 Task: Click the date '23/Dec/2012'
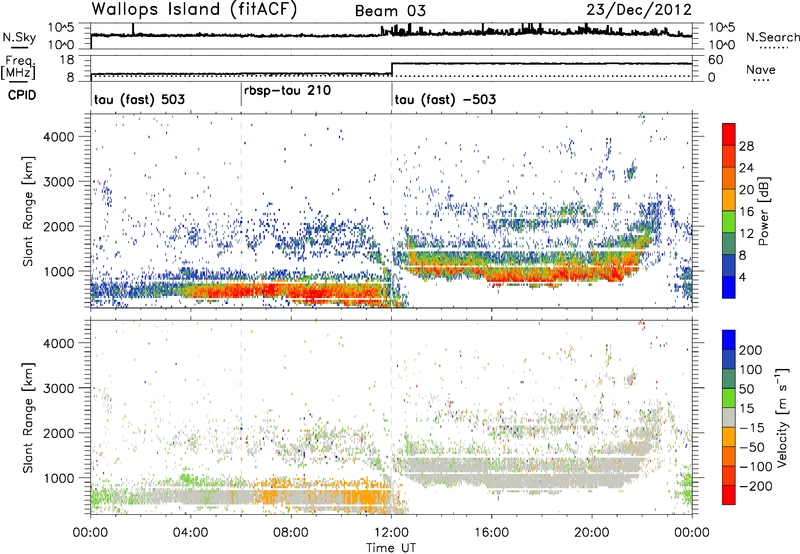639,10
